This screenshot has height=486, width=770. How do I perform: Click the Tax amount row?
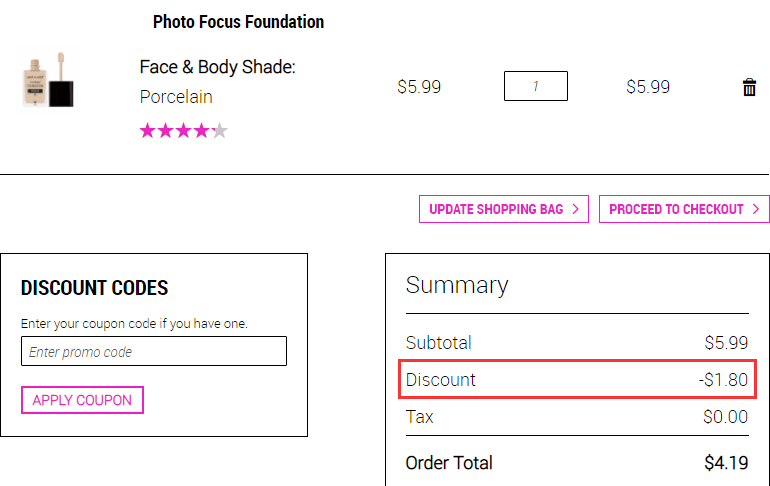tap(577, 417)
